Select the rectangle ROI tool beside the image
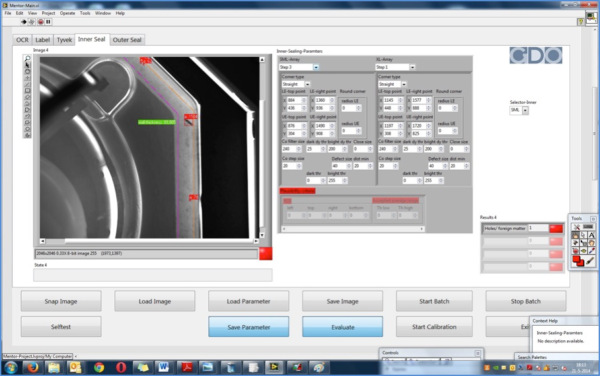 coord(27,91)
